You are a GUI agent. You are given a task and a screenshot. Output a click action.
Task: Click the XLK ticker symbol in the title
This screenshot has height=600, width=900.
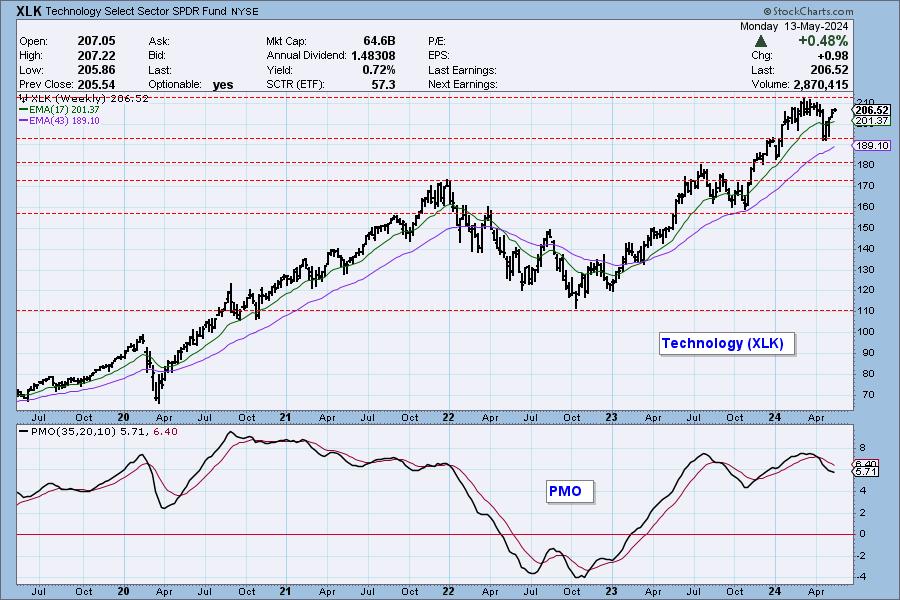[29, 11]
